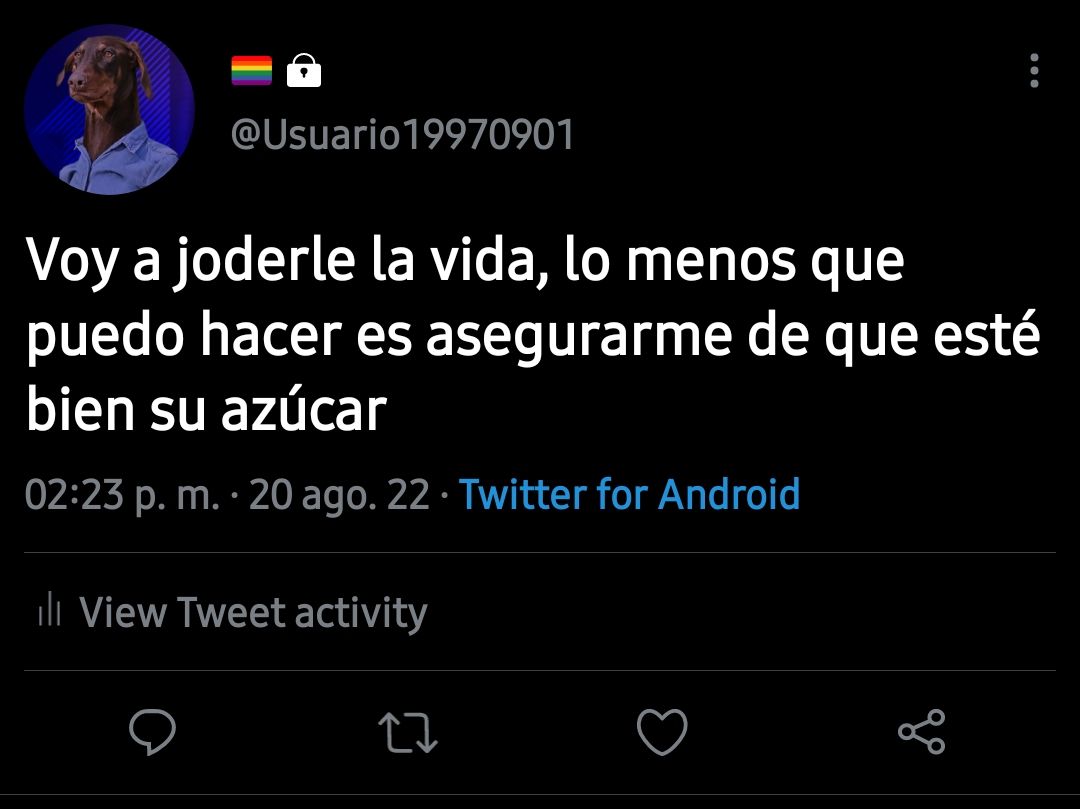Click the word 'Tweet' in View Tweet activity
The height and width of the screenshot is (809, 1080).
pyautogui.click(x=231, y=612)
